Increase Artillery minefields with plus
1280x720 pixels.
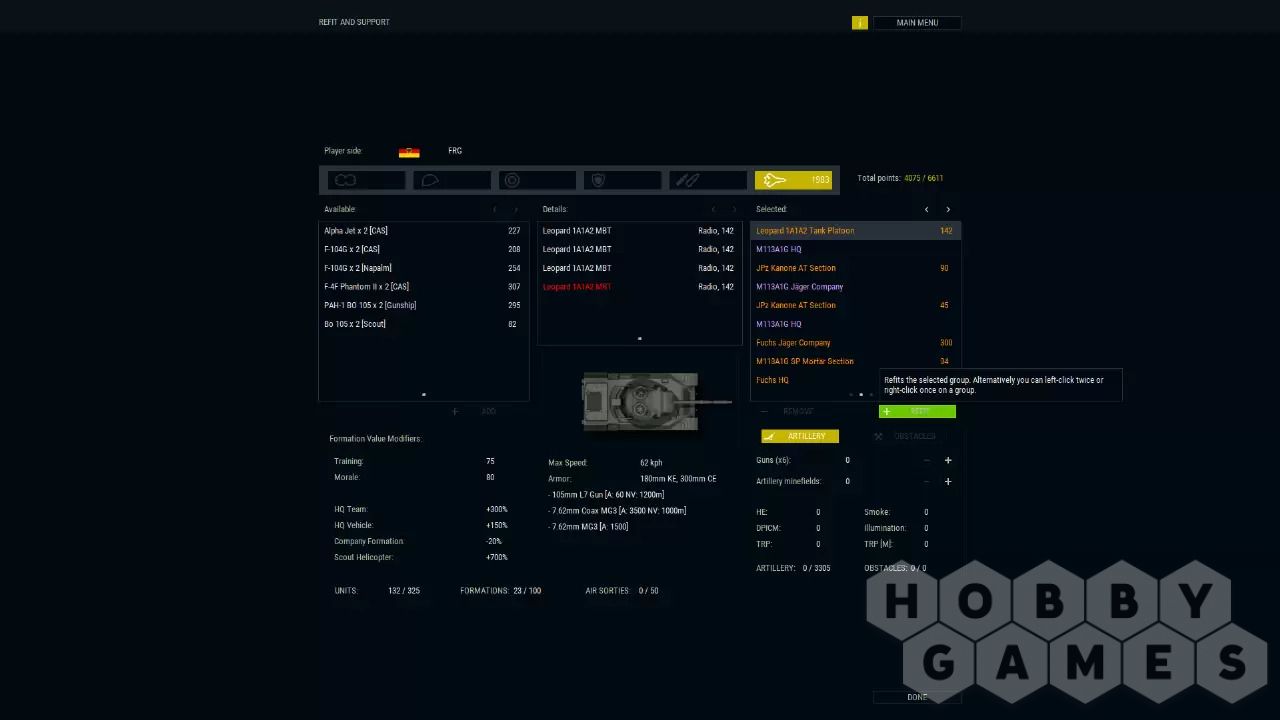point(948,482)
